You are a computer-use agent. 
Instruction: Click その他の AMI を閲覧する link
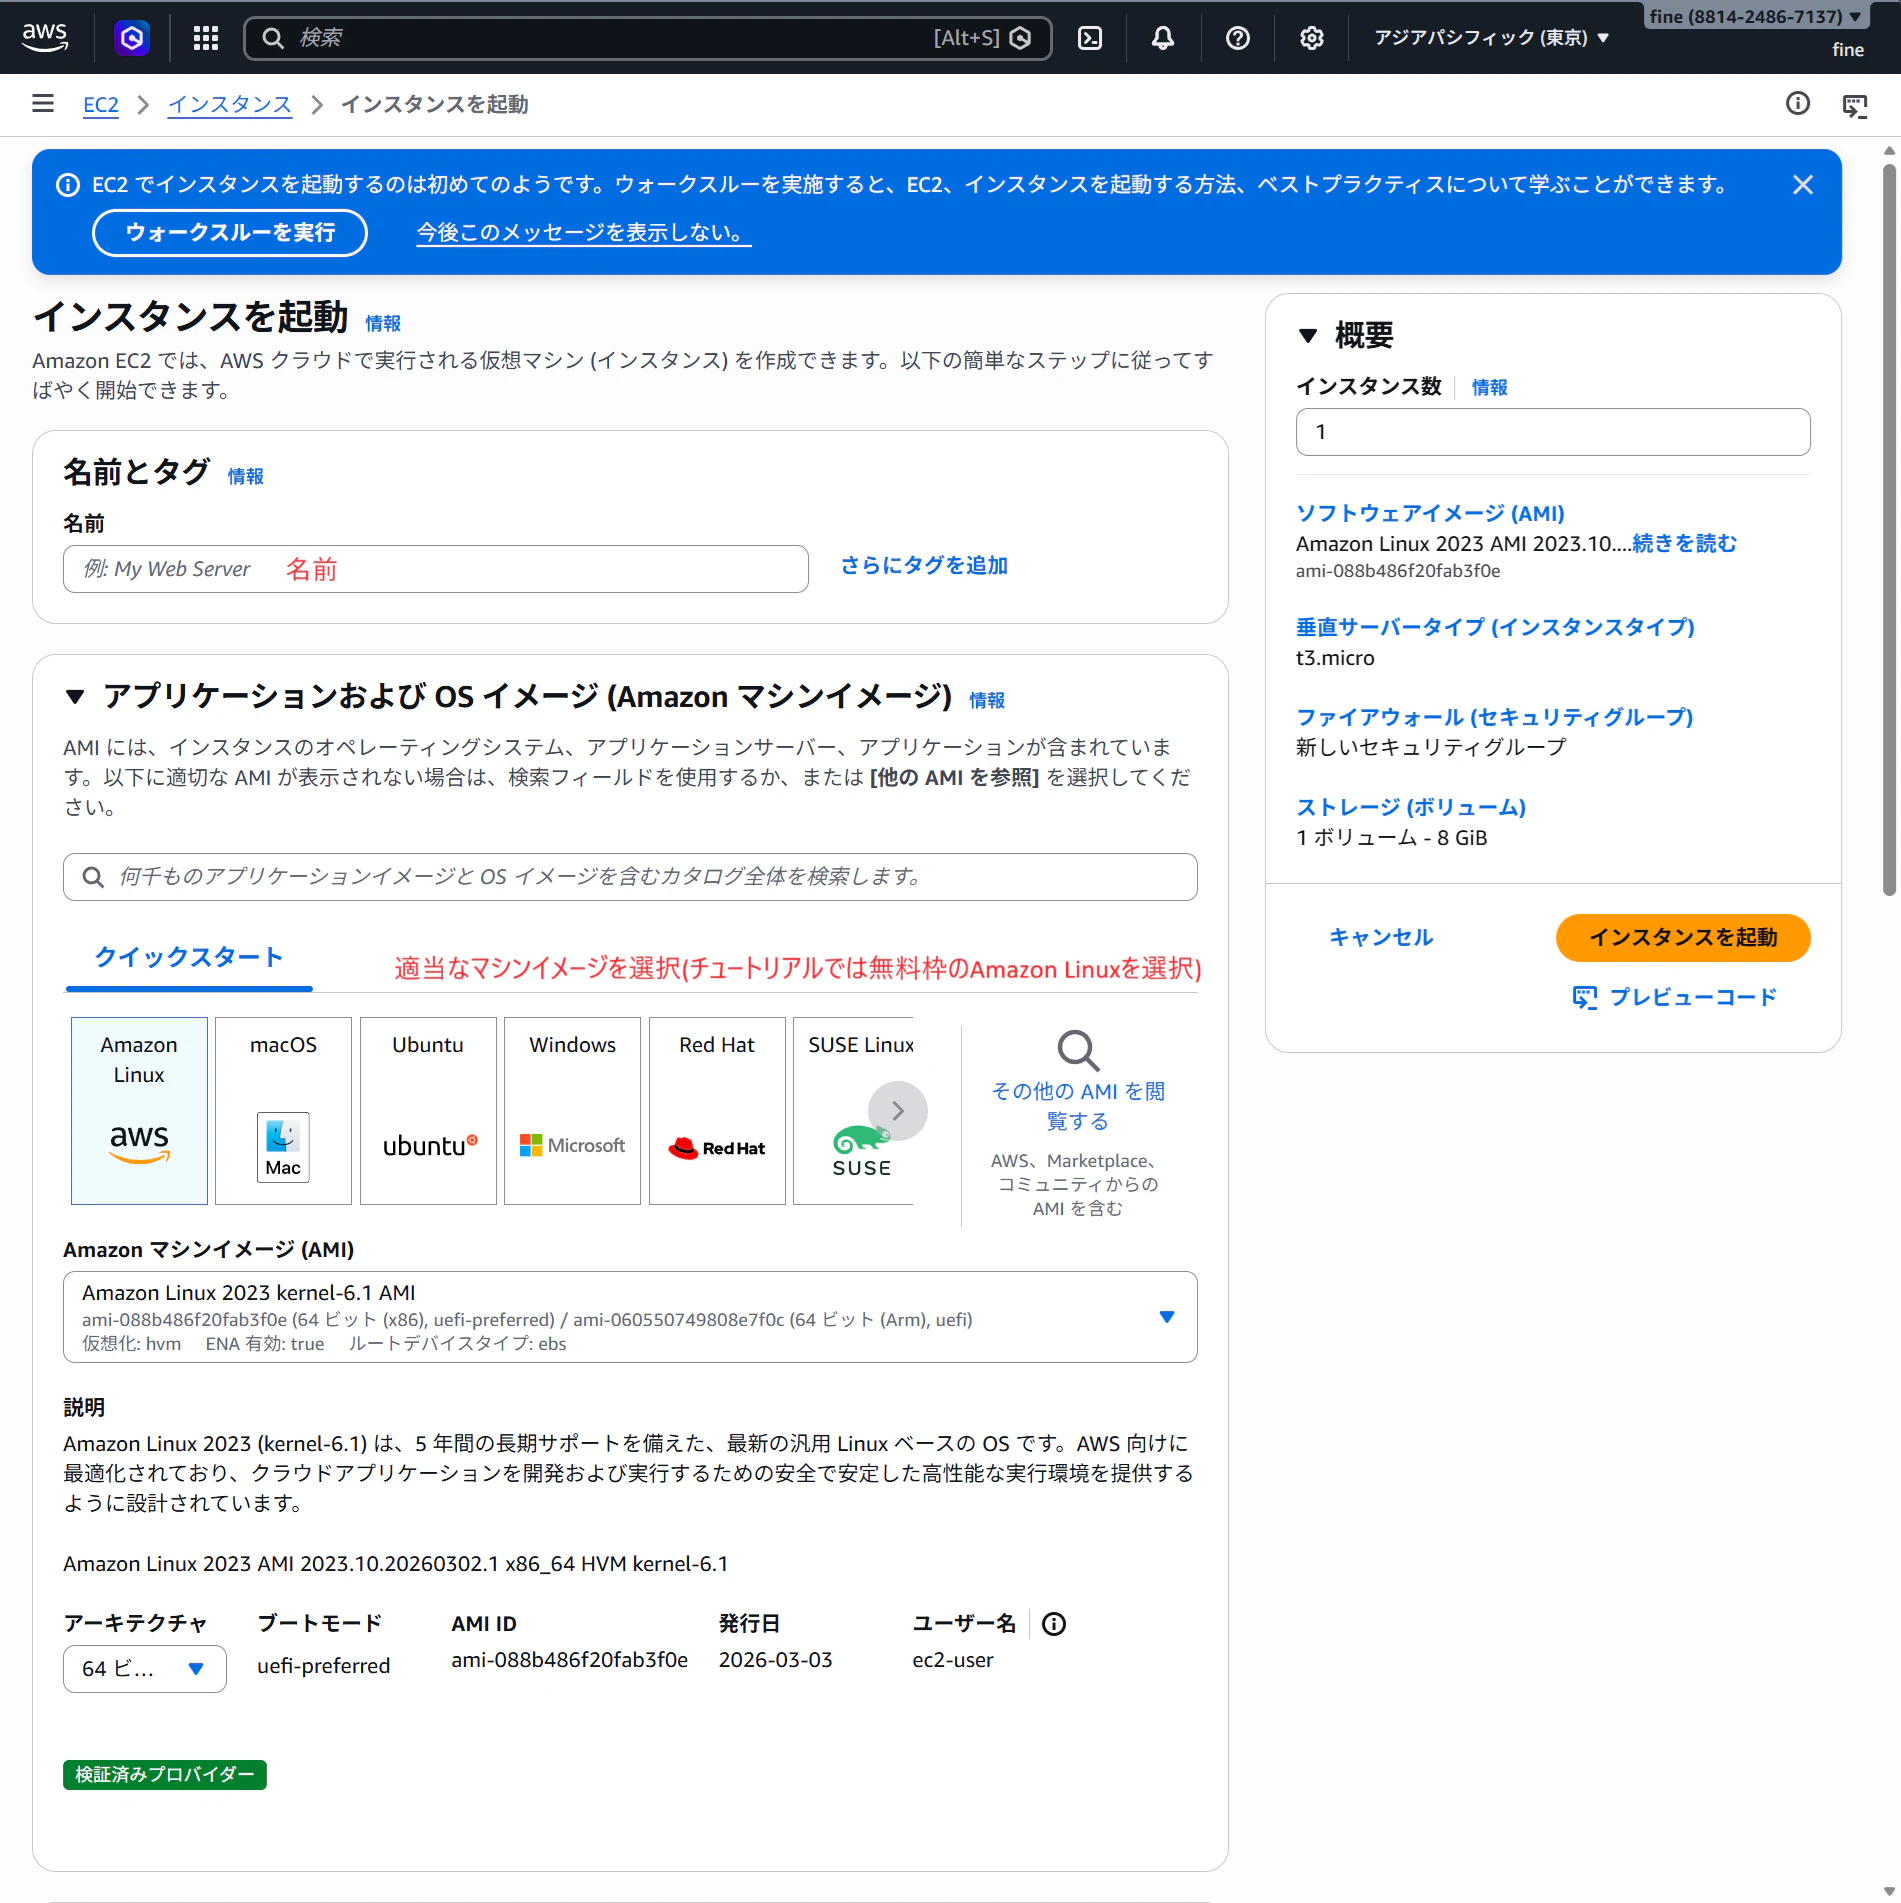tap(1078, 1106)
